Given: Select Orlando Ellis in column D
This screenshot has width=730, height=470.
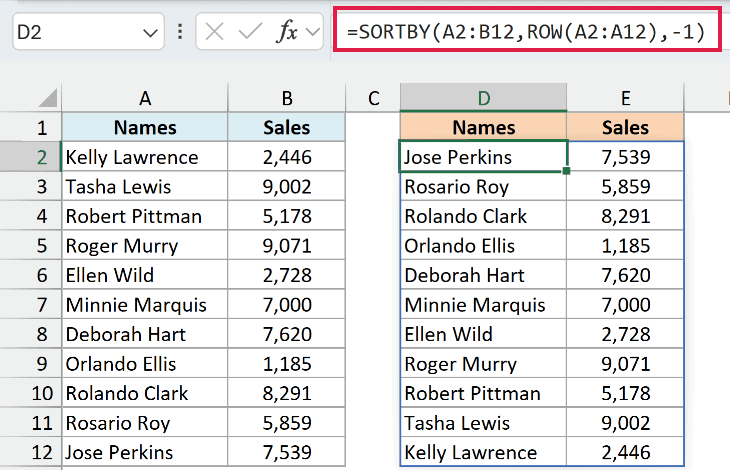Looking at the screenshot, I should click(x=484, y=246).
